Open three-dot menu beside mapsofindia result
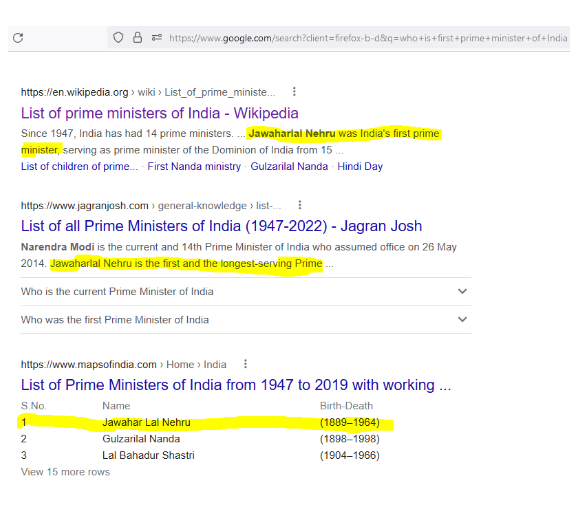The width and height of the screenshot is (584, 510). pos(245,364)
